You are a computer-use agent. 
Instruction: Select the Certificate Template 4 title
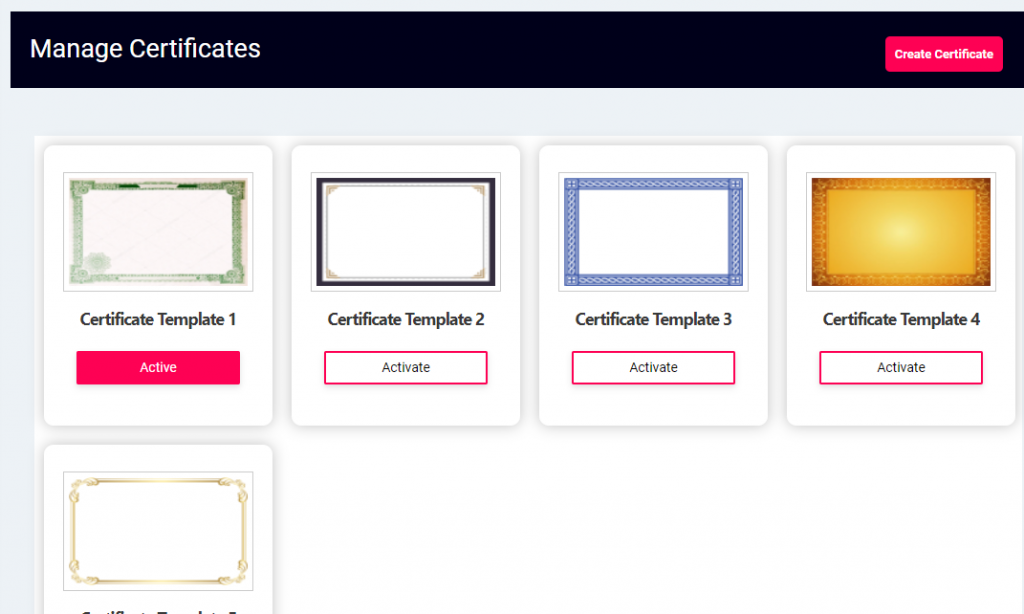coord(901,319)
